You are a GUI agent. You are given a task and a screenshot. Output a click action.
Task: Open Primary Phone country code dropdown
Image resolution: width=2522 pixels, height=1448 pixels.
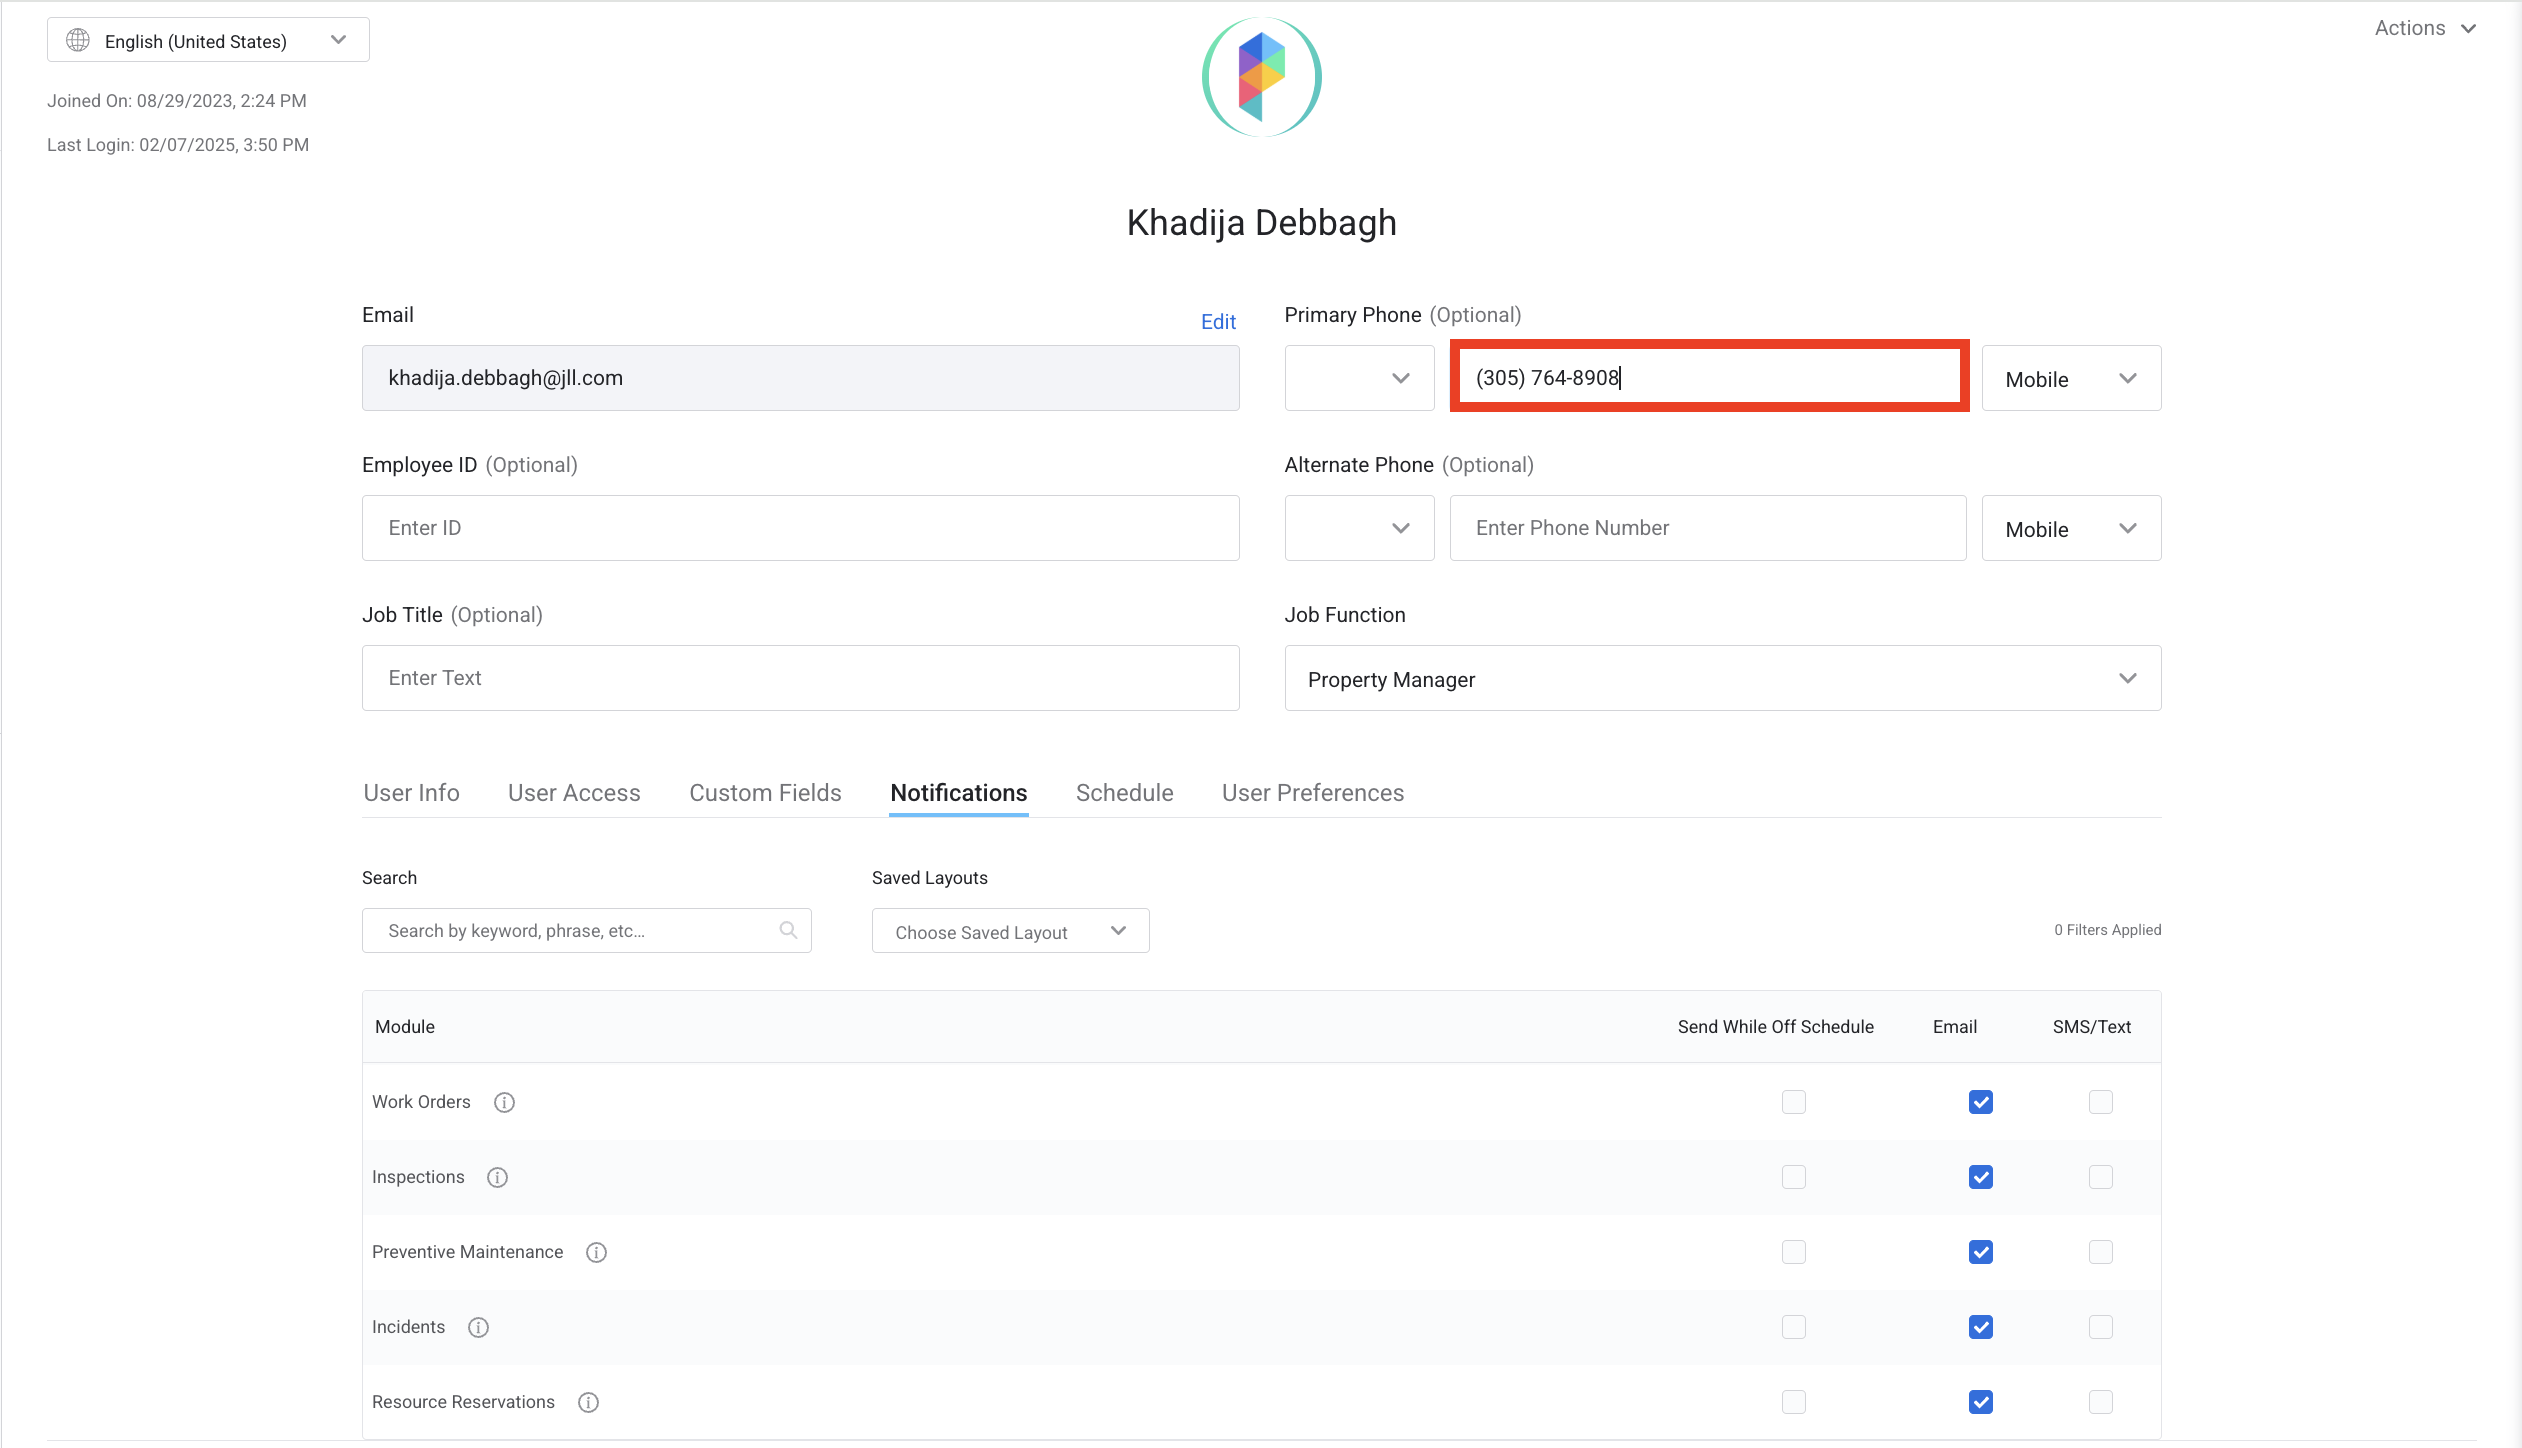coord(1359,378)
